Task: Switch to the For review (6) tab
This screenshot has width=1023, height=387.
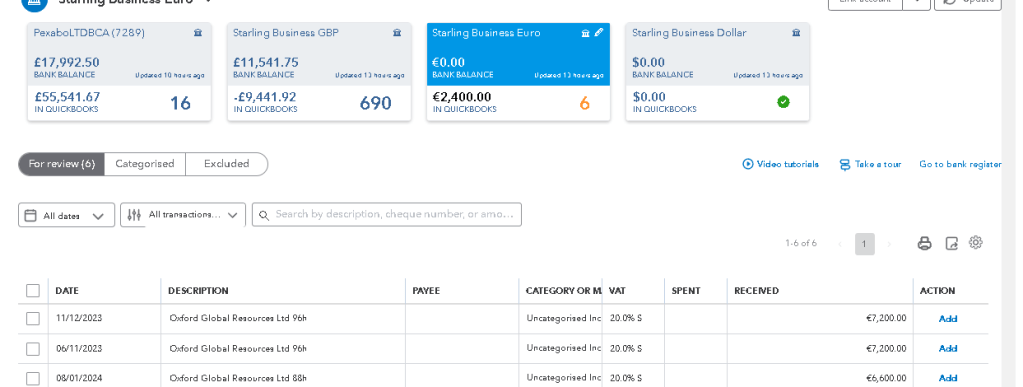Action: [x=61, y=164]
